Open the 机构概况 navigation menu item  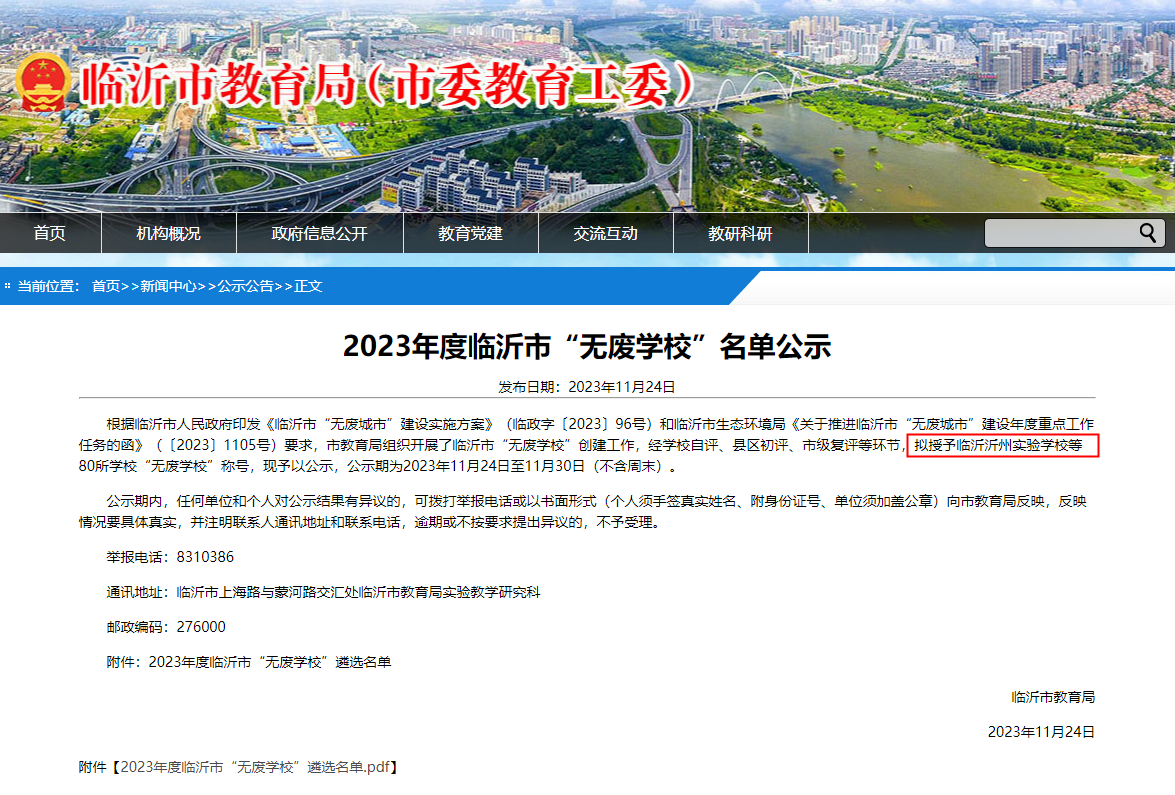pos(167,233)
